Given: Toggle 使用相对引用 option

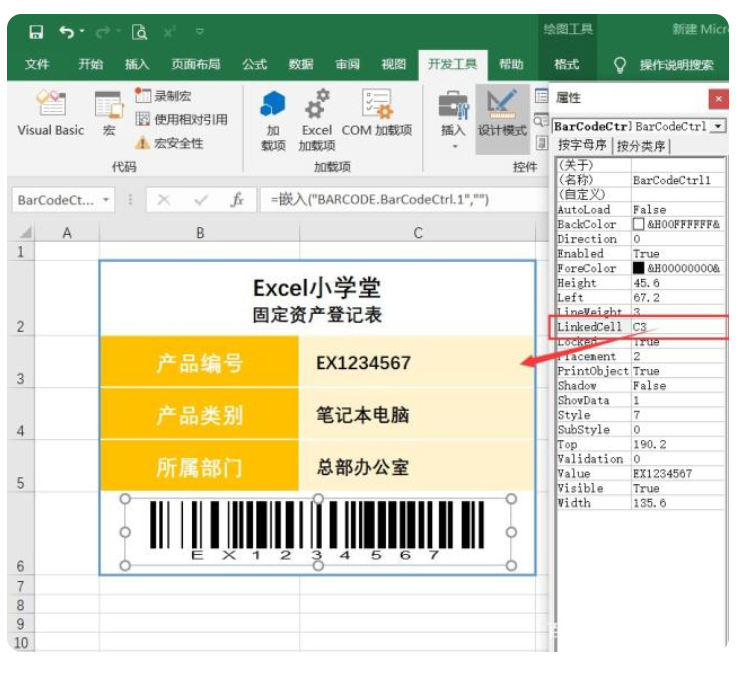Looking at the screenshot, I should [x=181, y=119].
